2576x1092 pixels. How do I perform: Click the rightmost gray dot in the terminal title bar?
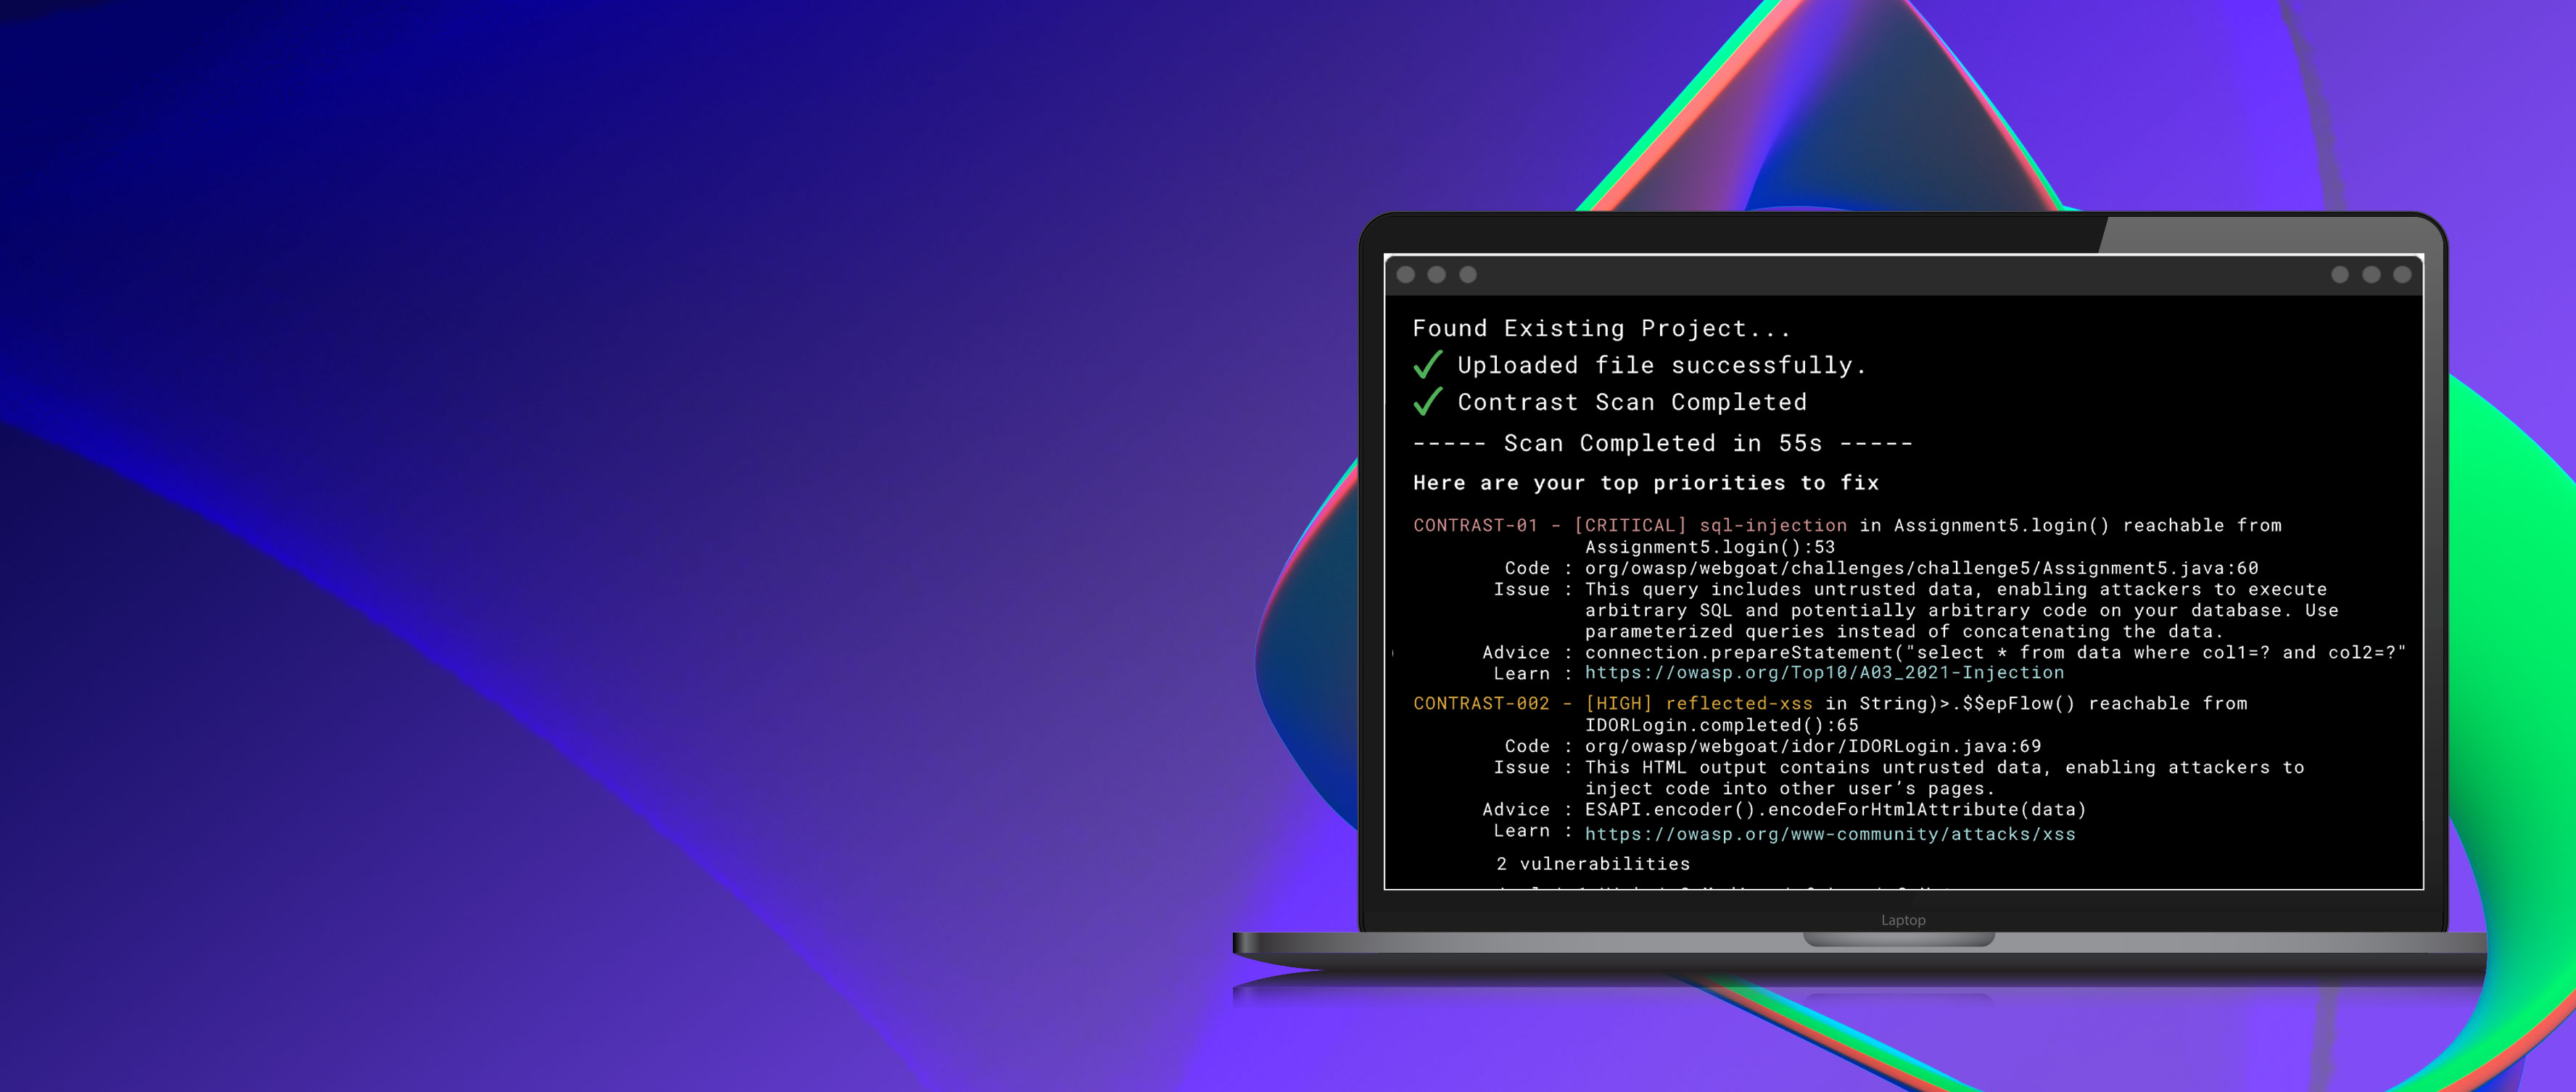tap(2402, 275)
